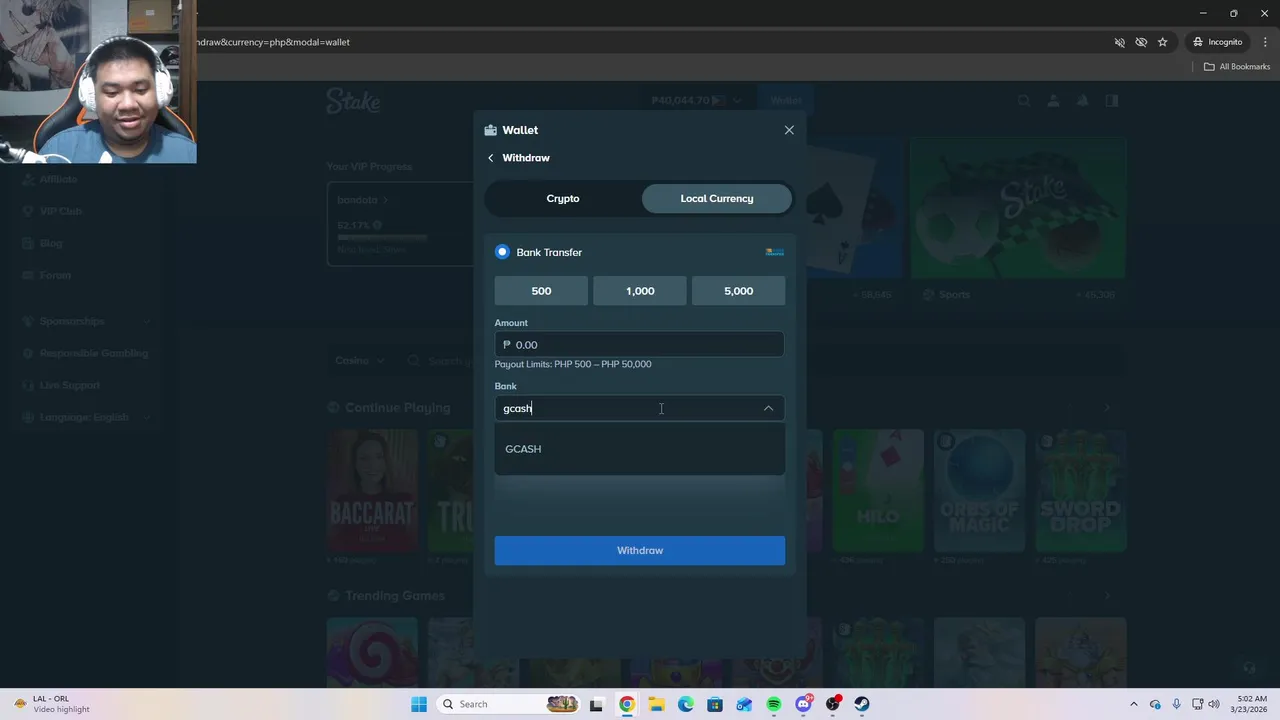Open the user profile icon in Stake header
This screenshot has width=1280, height=720.
click(x=1053, y=101)
